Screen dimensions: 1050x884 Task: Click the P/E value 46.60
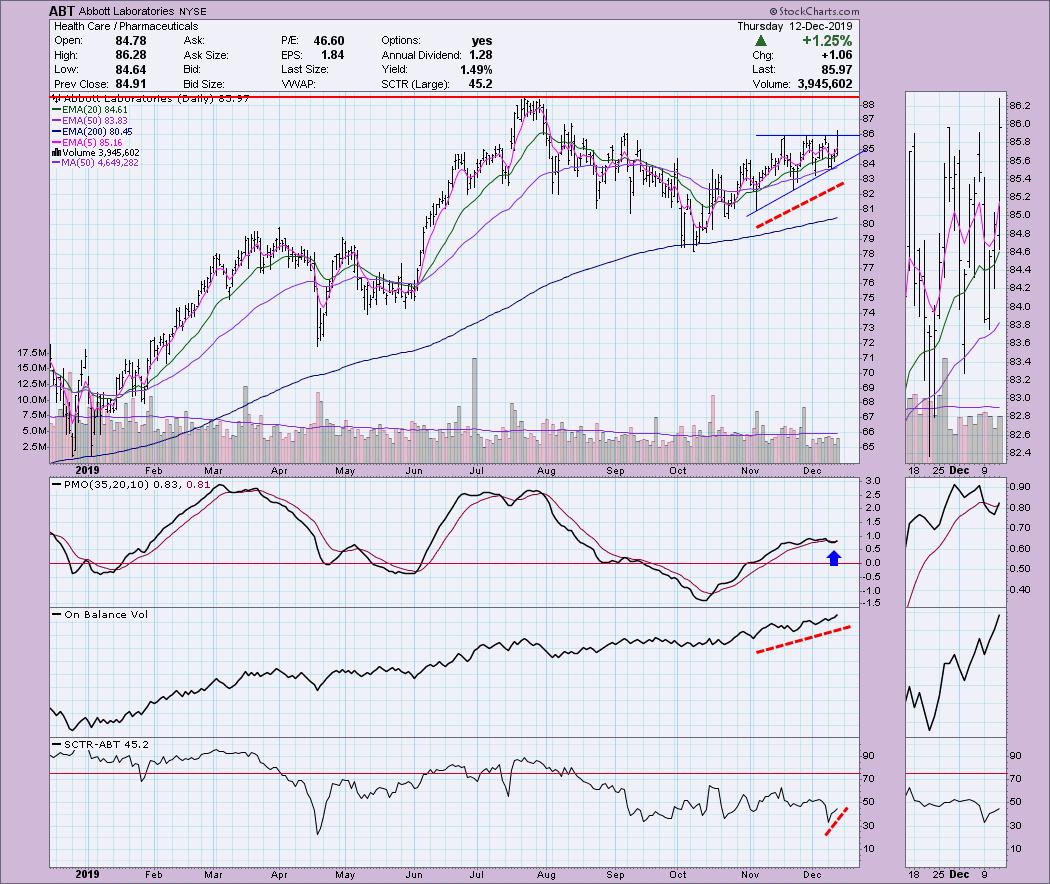click(x=329, y=41)
